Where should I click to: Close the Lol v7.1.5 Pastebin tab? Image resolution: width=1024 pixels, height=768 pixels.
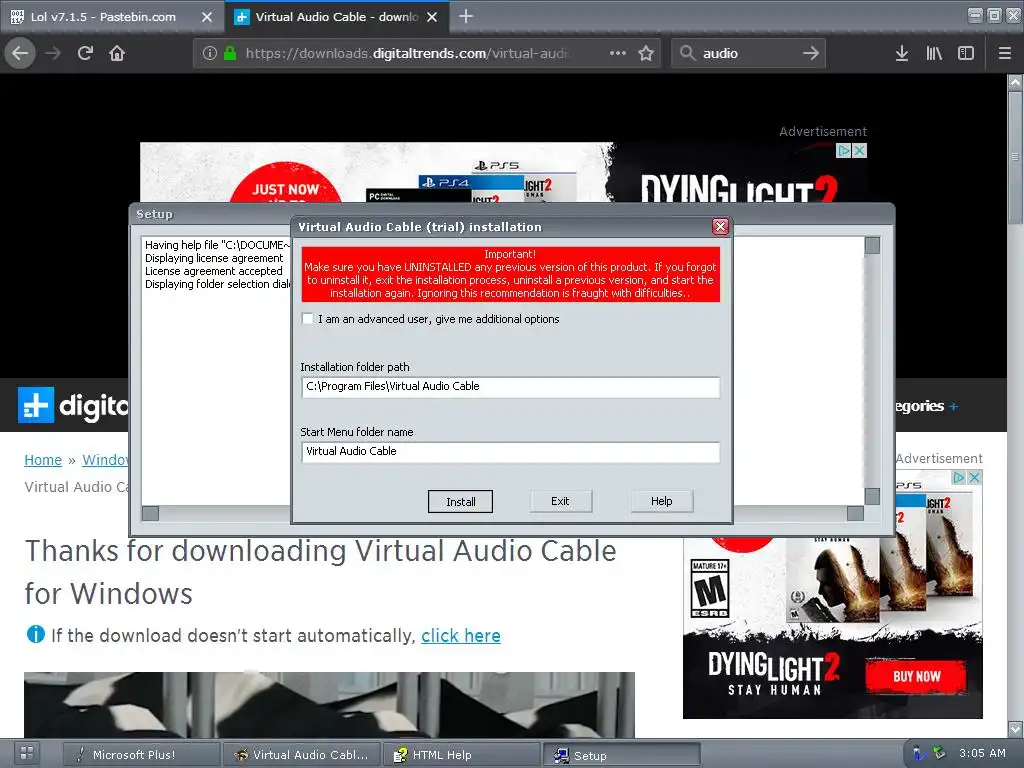pos(207,17)
